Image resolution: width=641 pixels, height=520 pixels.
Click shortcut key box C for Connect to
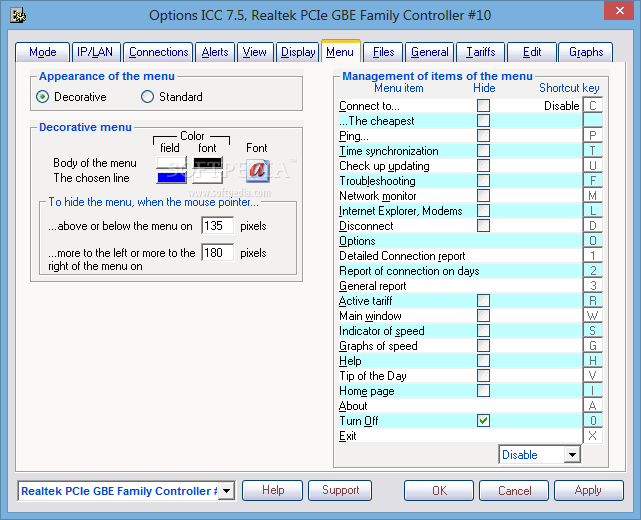[x=592, y=105]
